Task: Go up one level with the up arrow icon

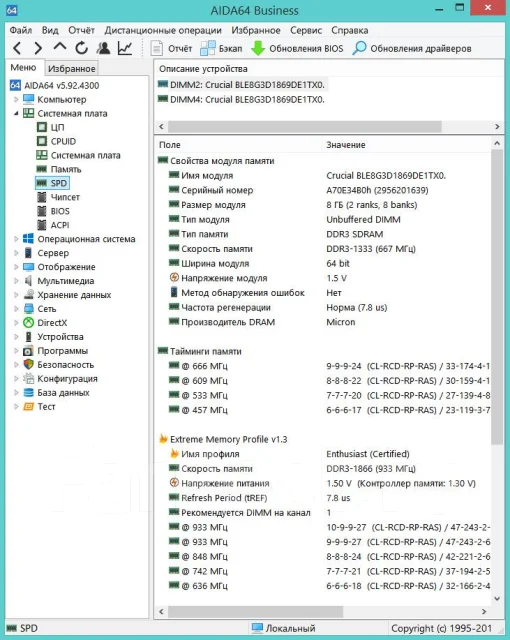Action: (60, 47)
